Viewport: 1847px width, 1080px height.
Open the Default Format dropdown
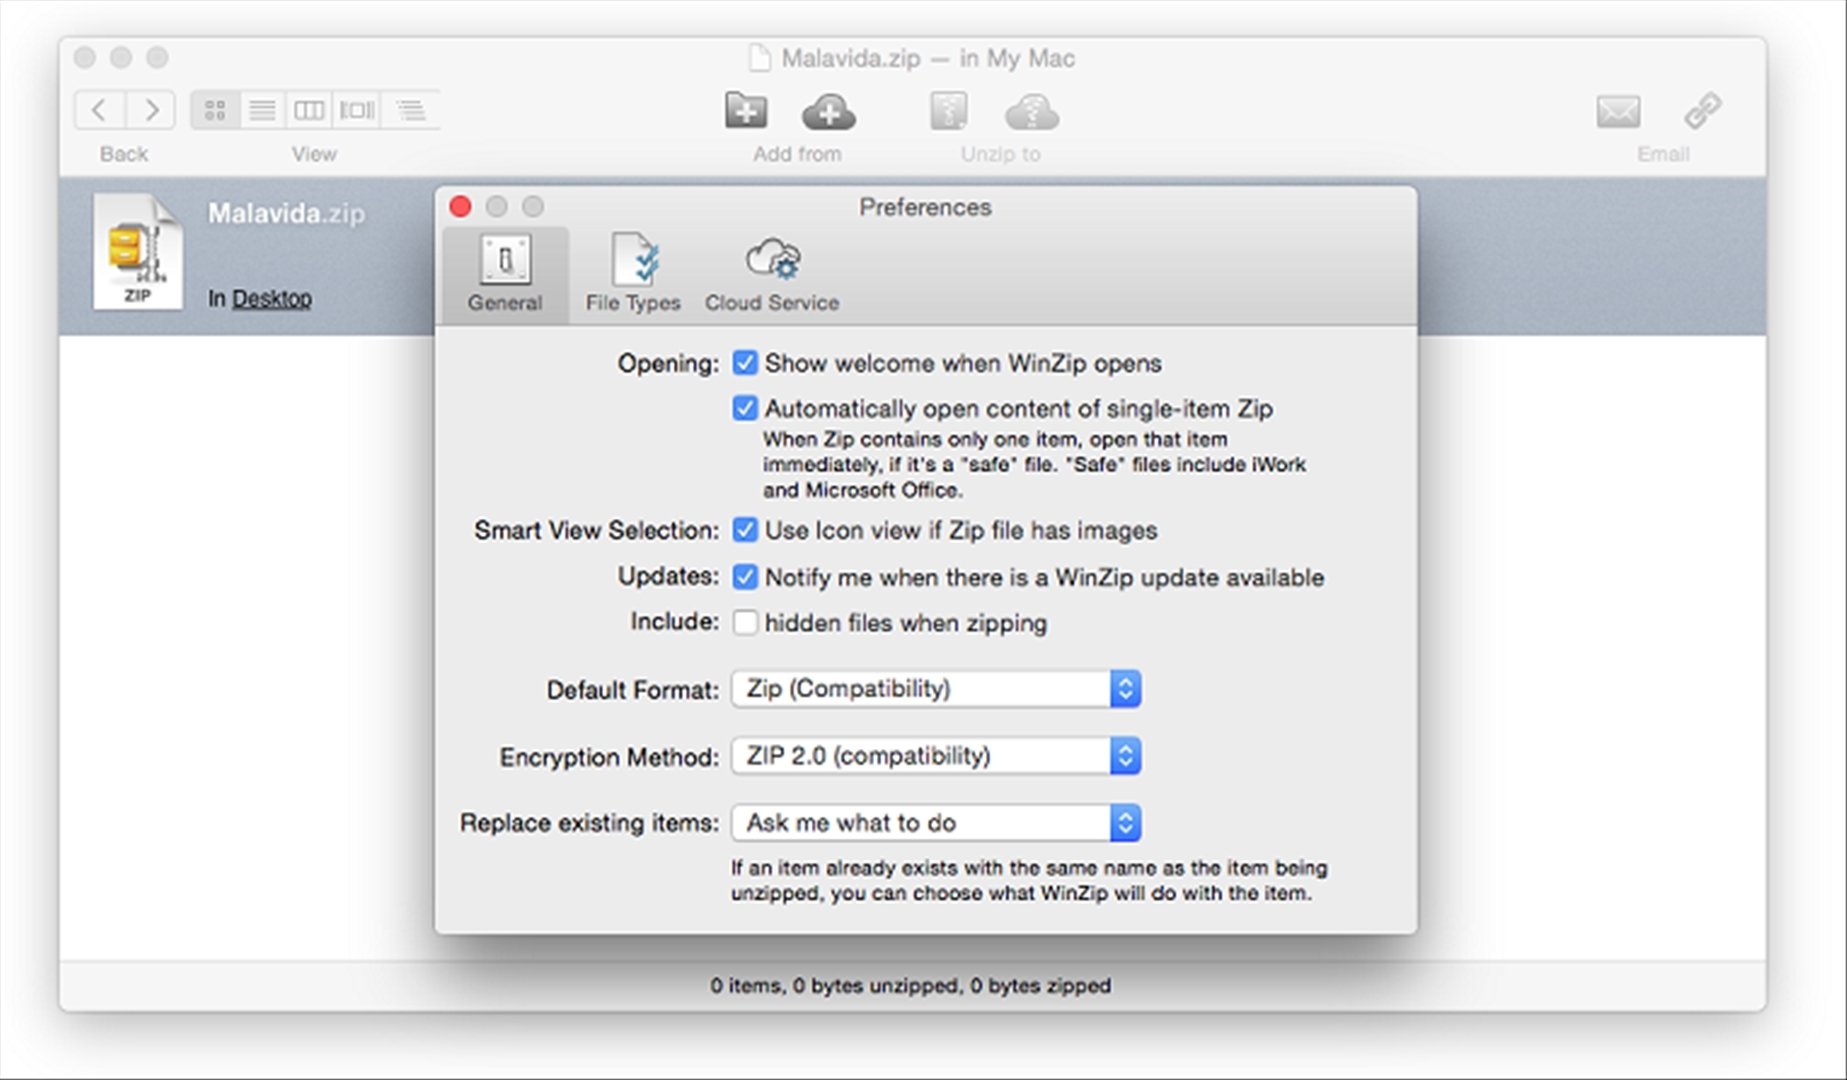(936, 689)
